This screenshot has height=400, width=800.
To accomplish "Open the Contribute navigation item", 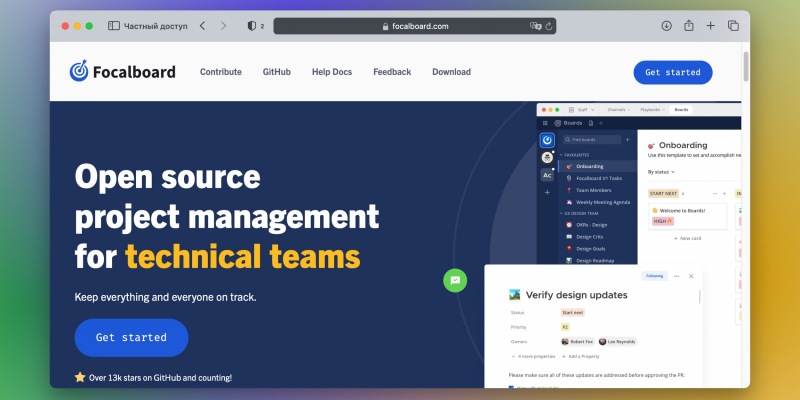I will pyautogui.click(x=220, y=72).
